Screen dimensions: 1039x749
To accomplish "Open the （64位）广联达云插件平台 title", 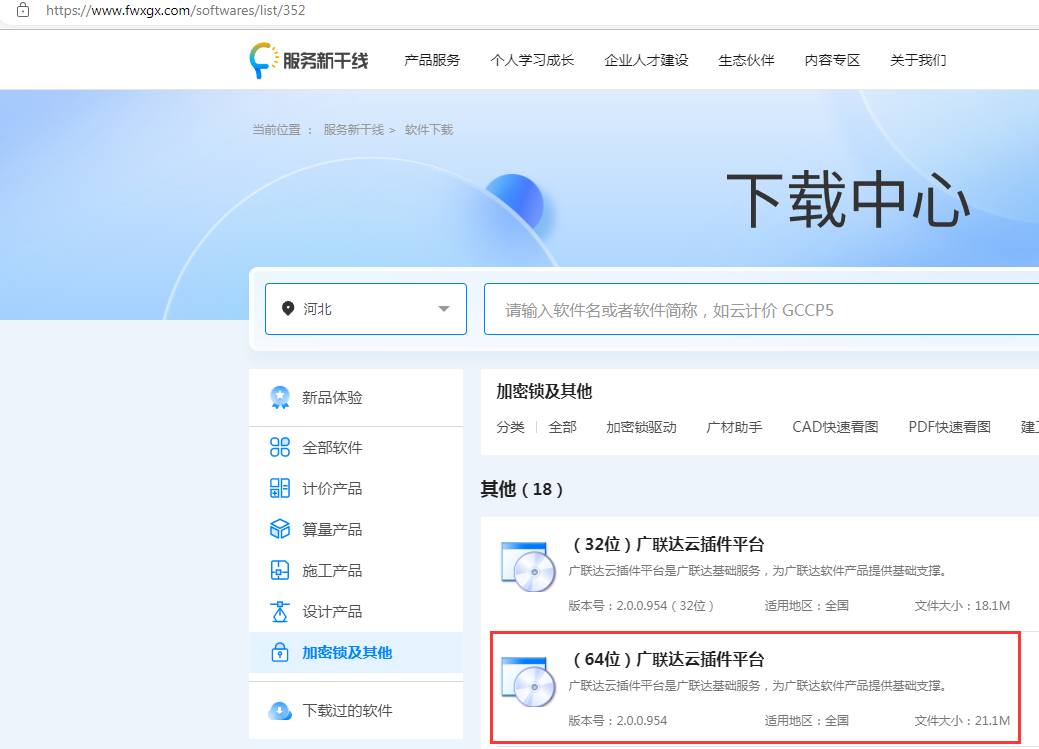I will (667, 659).
